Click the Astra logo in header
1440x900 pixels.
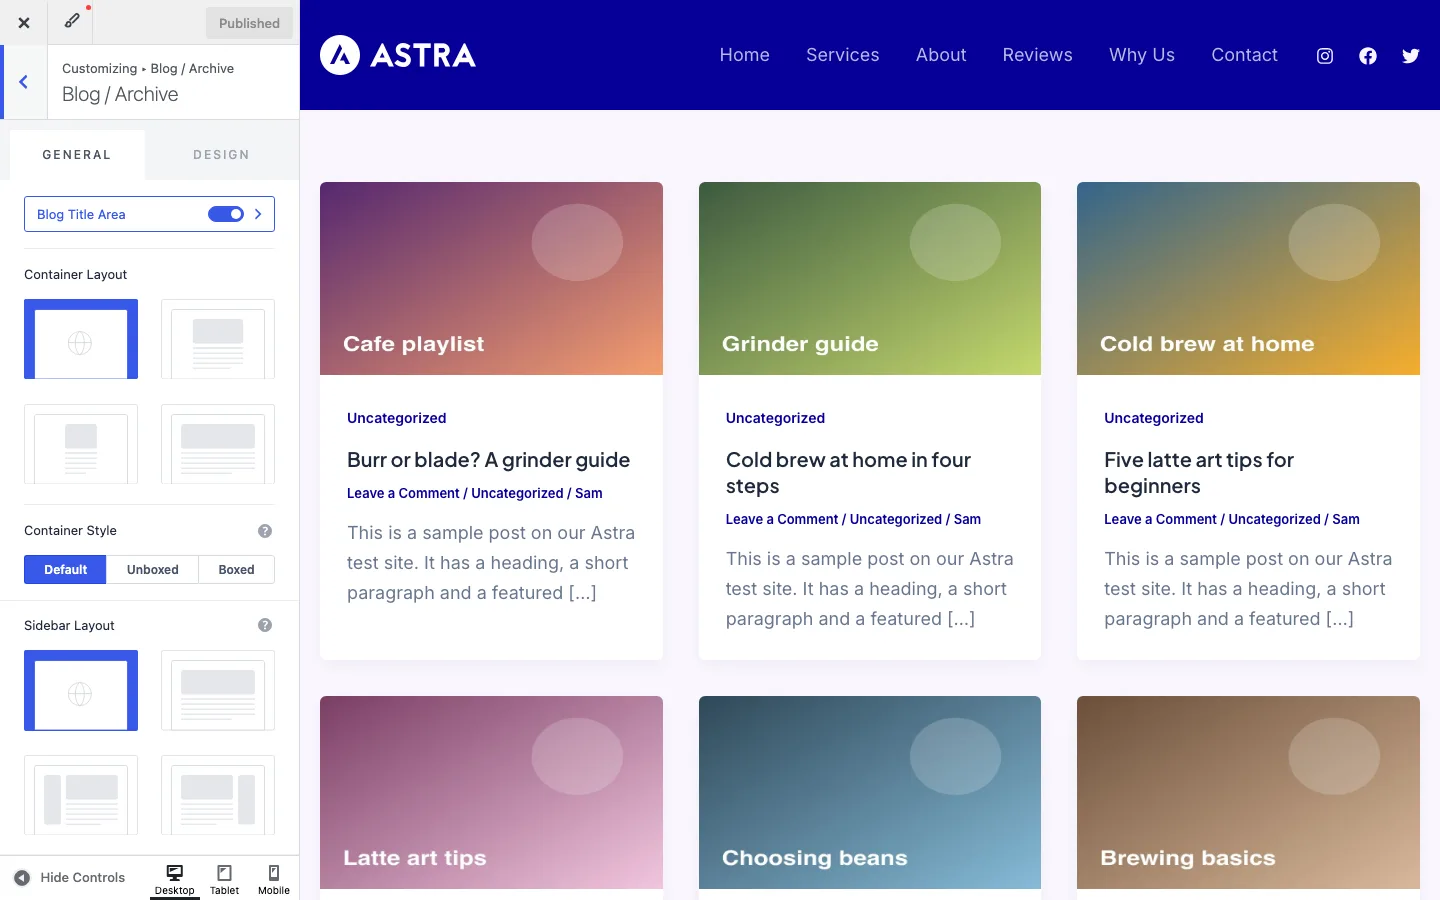coord(398,55)
